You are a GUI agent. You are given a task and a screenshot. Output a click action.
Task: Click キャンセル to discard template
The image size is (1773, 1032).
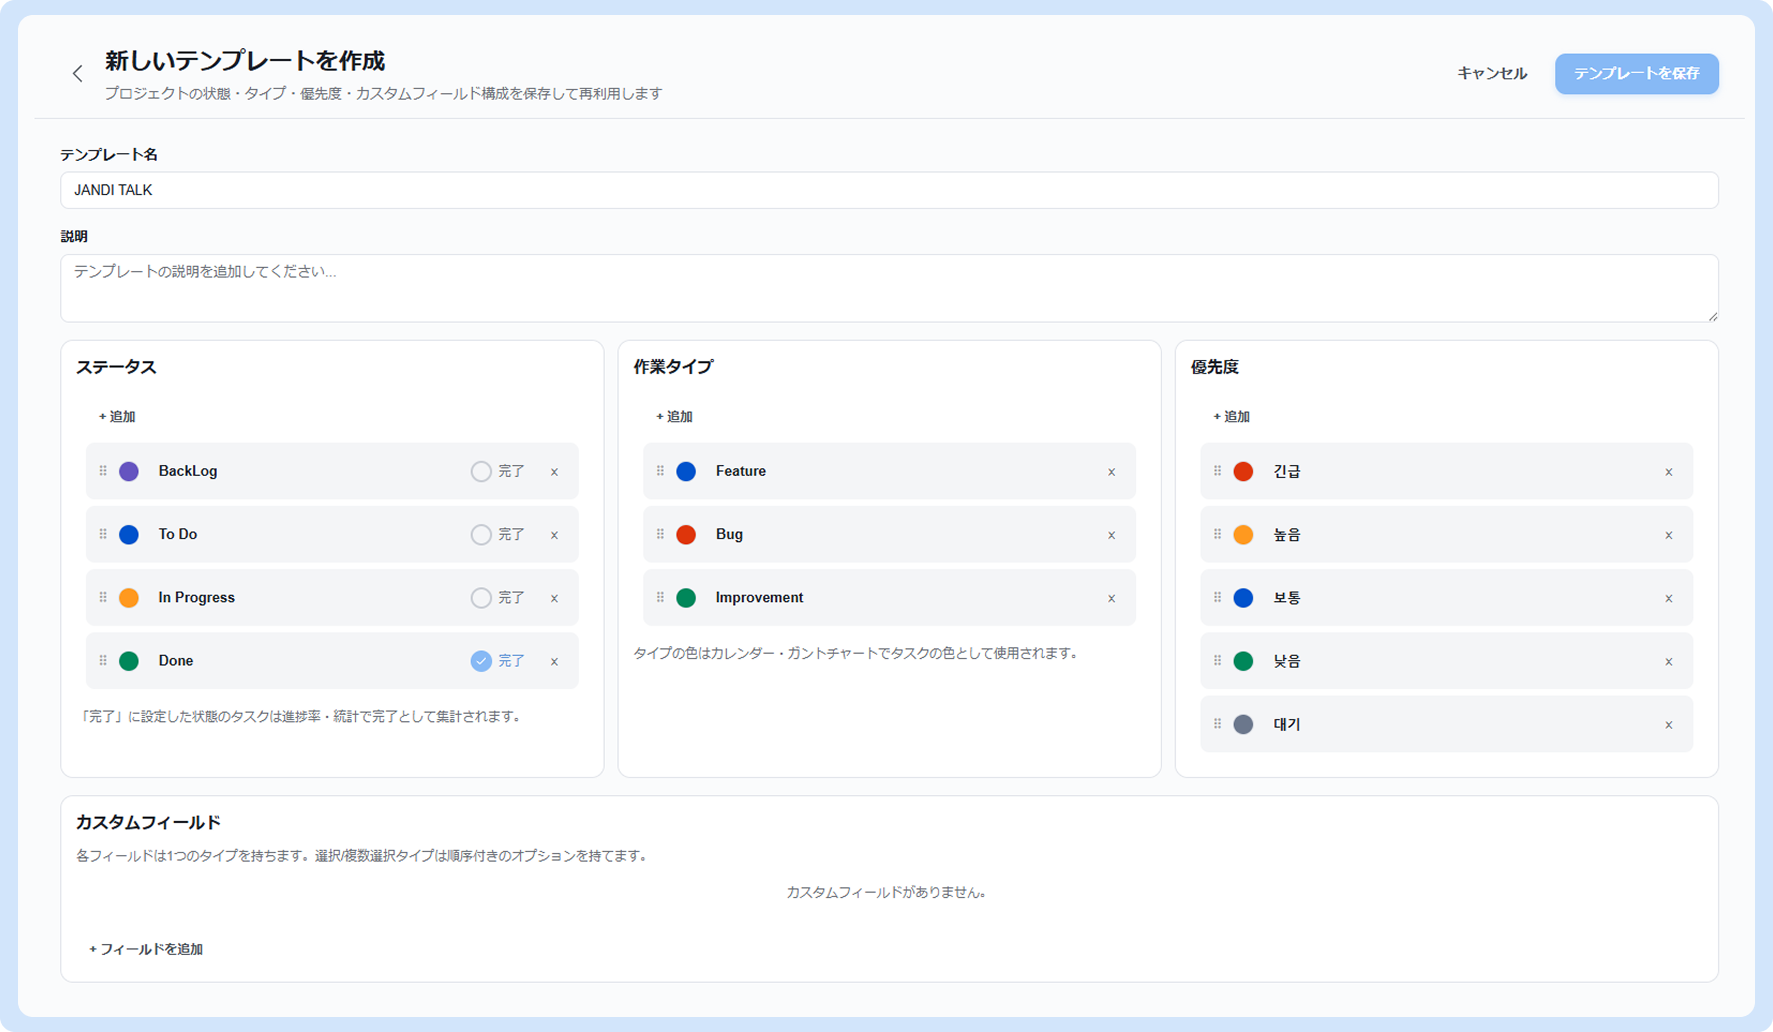[x=1491, y=74]
